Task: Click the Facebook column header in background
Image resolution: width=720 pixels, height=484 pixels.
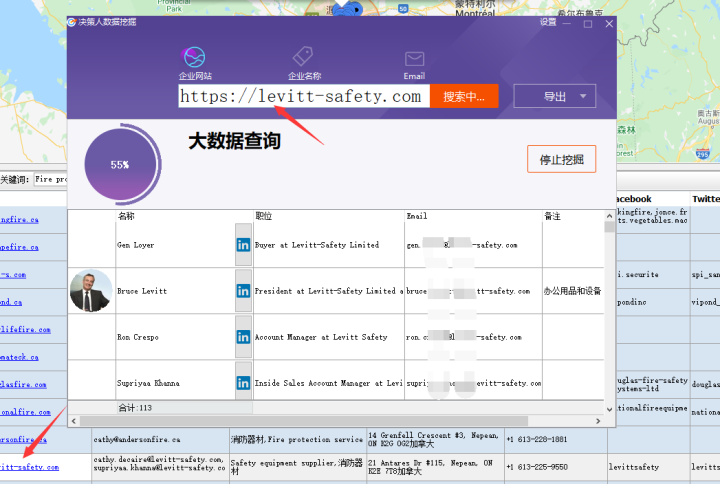Action: point(652,199)
